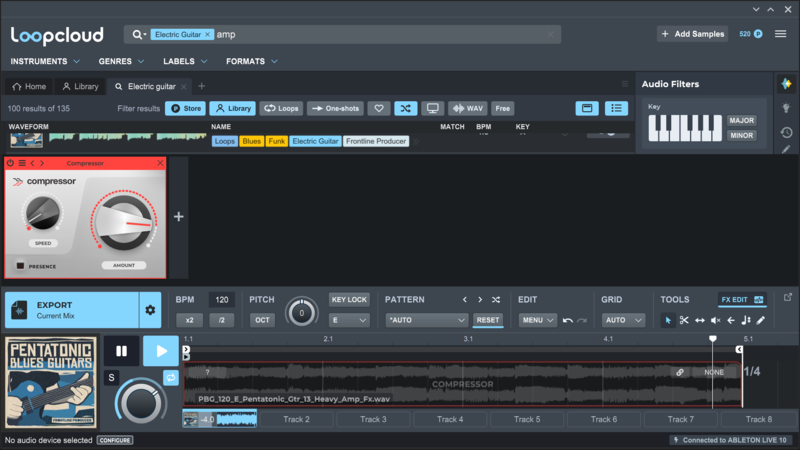800x450 pixels.
Task: Toggle the KEY LOCK button
Action: (349, 299)
